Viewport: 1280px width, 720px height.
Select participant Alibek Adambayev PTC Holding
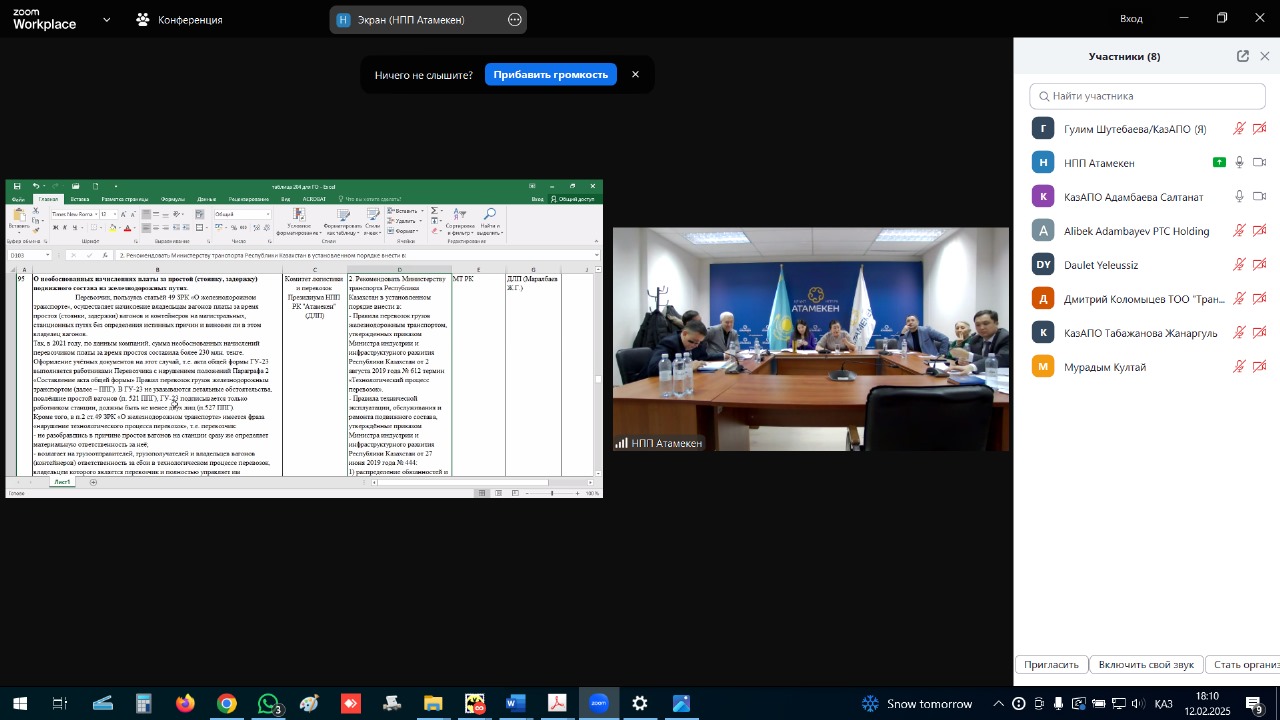(x=1147, y=231)
